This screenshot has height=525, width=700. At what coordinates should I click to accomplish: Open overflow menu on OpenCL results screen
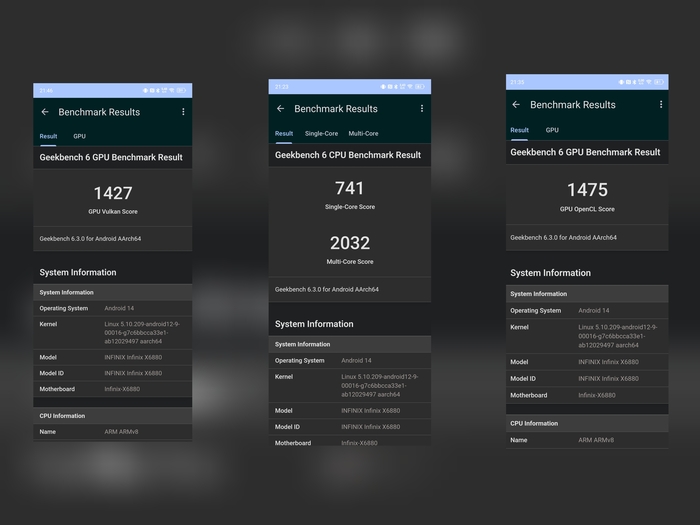click(x=661, y=104)
